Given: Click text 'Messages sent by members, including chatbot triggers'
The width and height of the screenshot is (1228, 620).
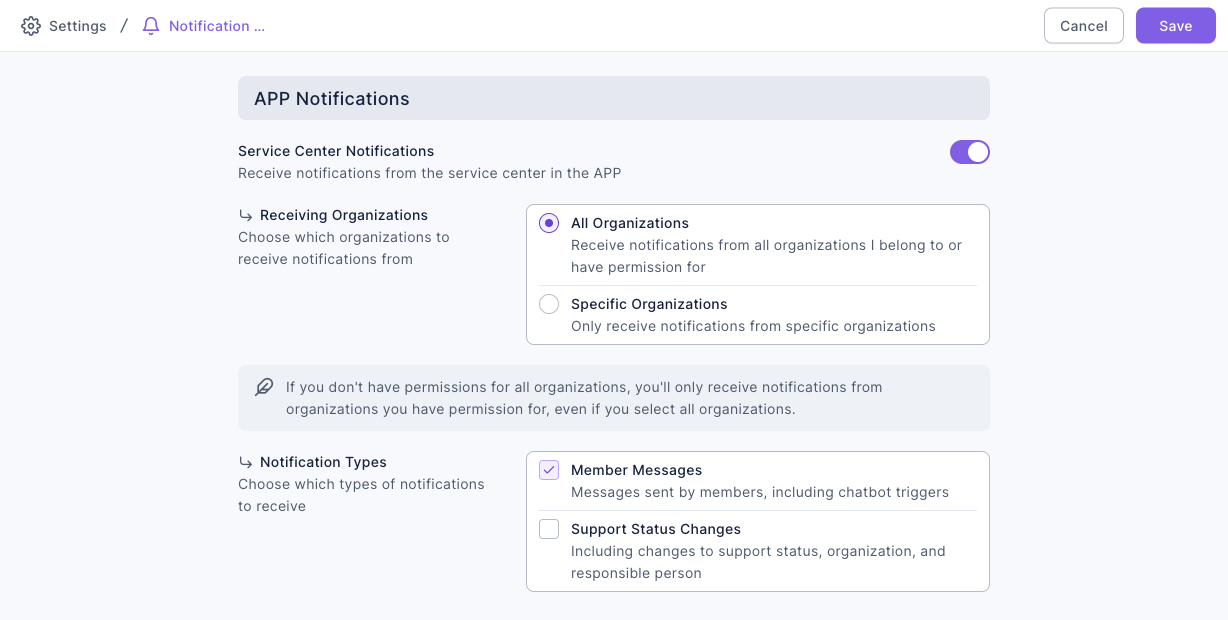Looking at the screenshot, I should click(x=760, y=492).
